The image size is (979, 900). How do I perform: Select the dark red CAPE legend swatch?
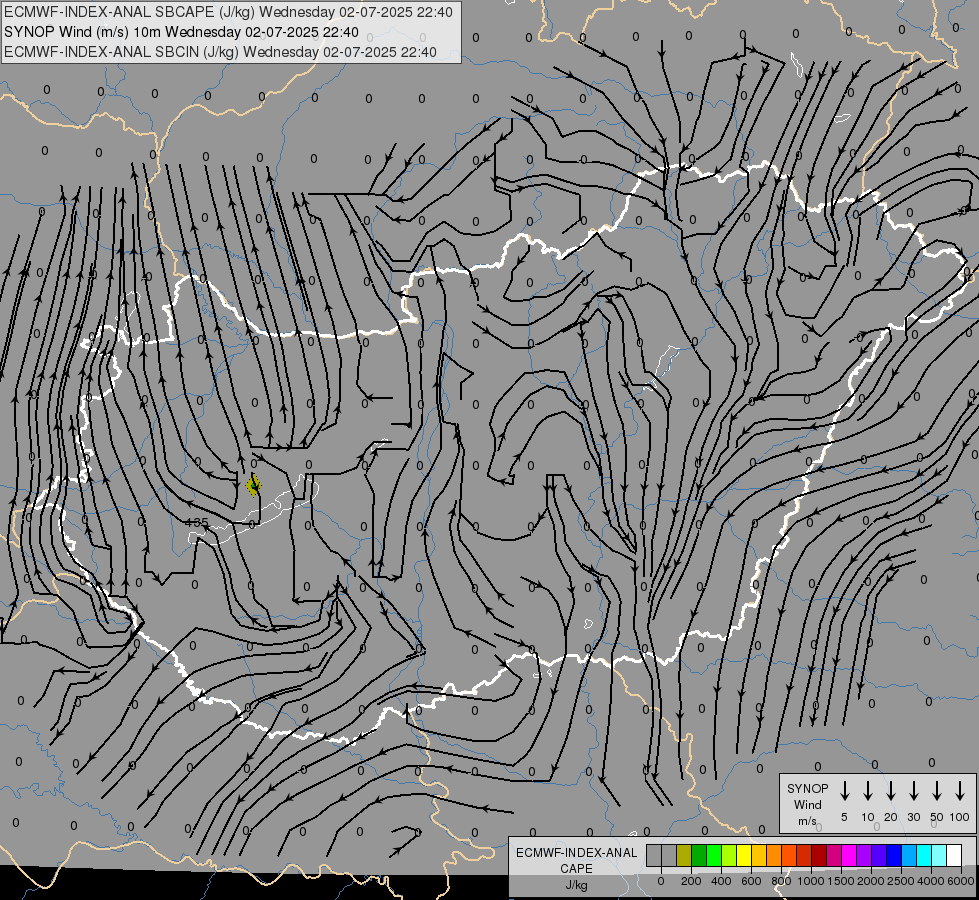(x=819, y=855)
